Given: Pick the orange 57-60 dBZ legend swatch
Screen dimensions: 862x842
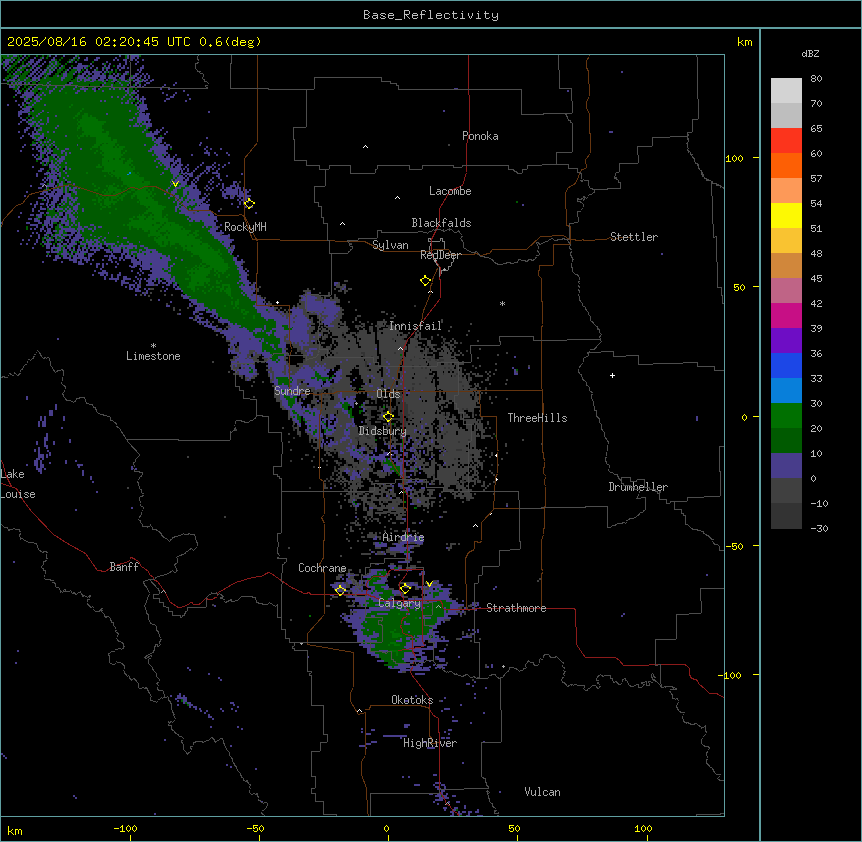Looking at the screenshot, I should click(786, 165).
